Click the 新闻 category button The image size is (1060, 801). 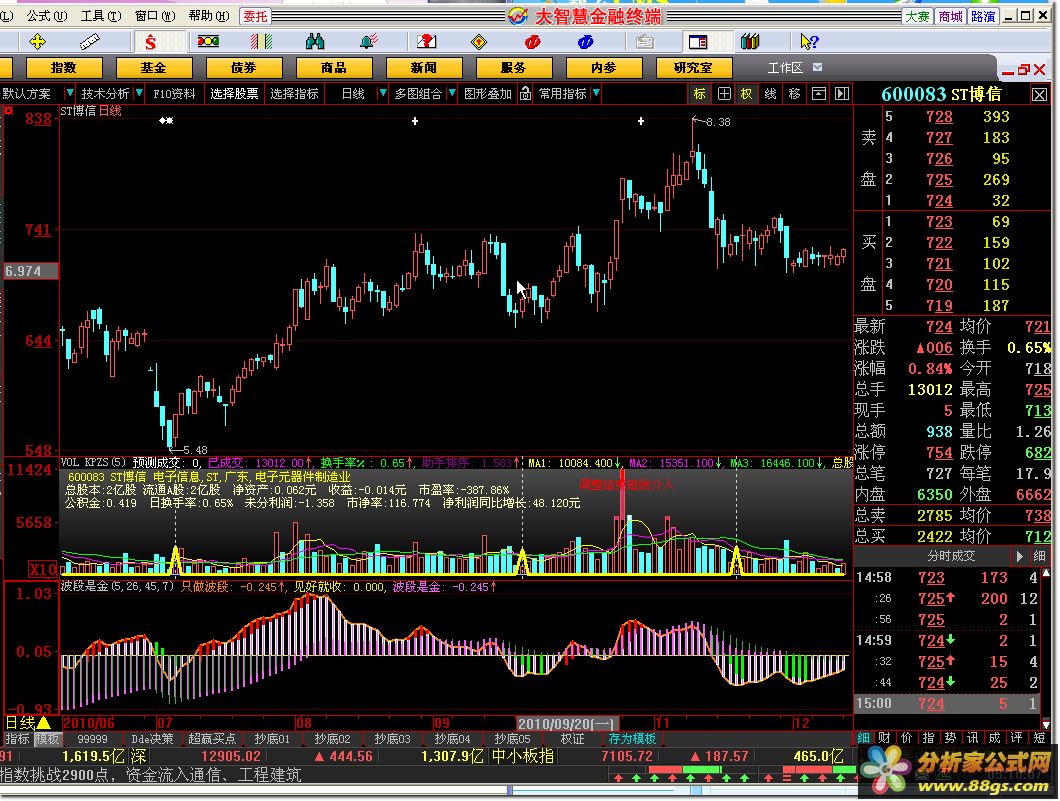pos(423,68)
